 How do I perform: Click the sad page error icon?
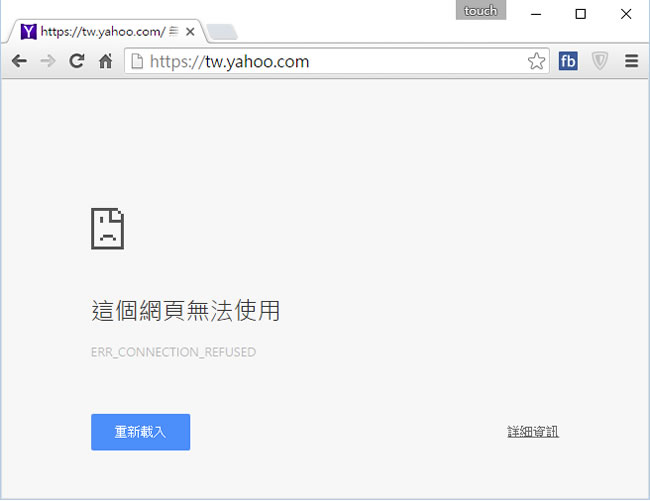[x=107, y=229]
